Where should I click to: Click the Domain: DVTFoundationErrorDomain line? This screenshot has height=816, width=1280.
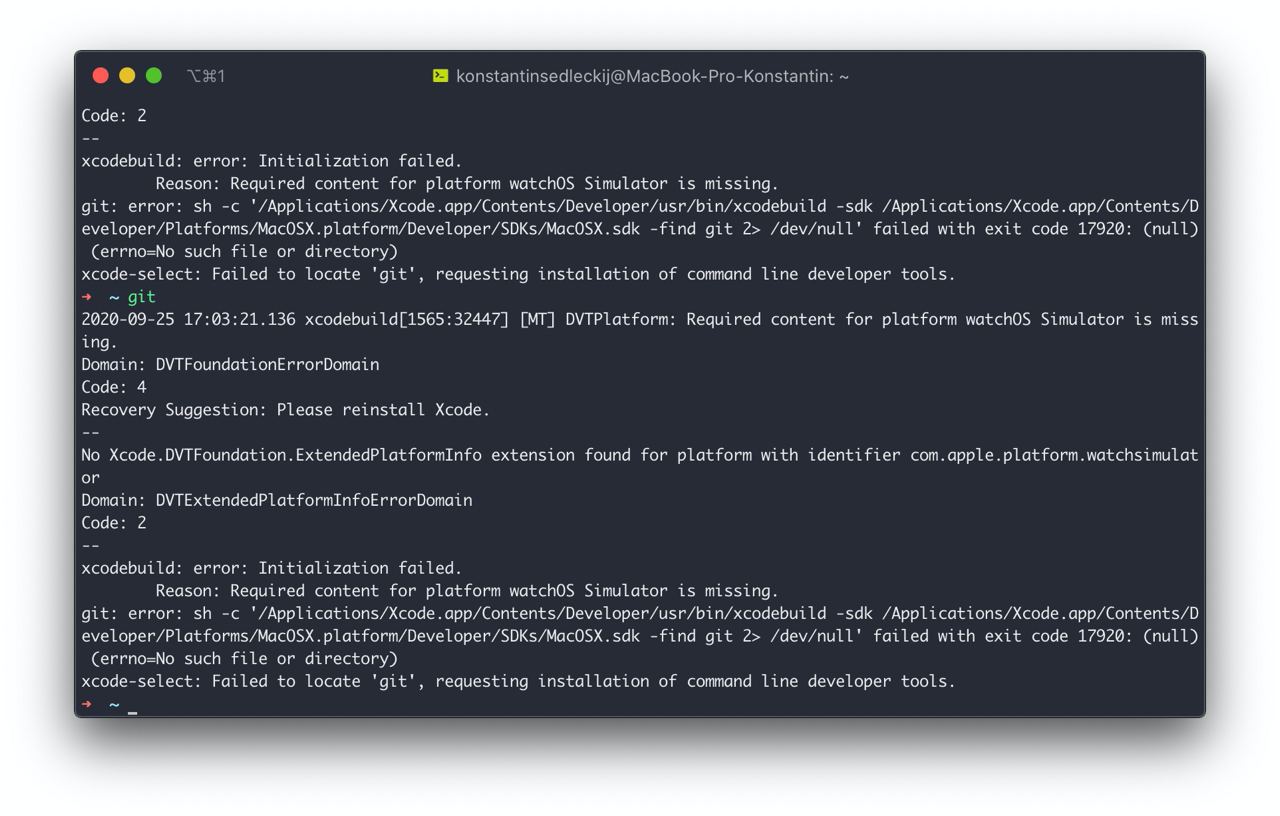point(230,365)
